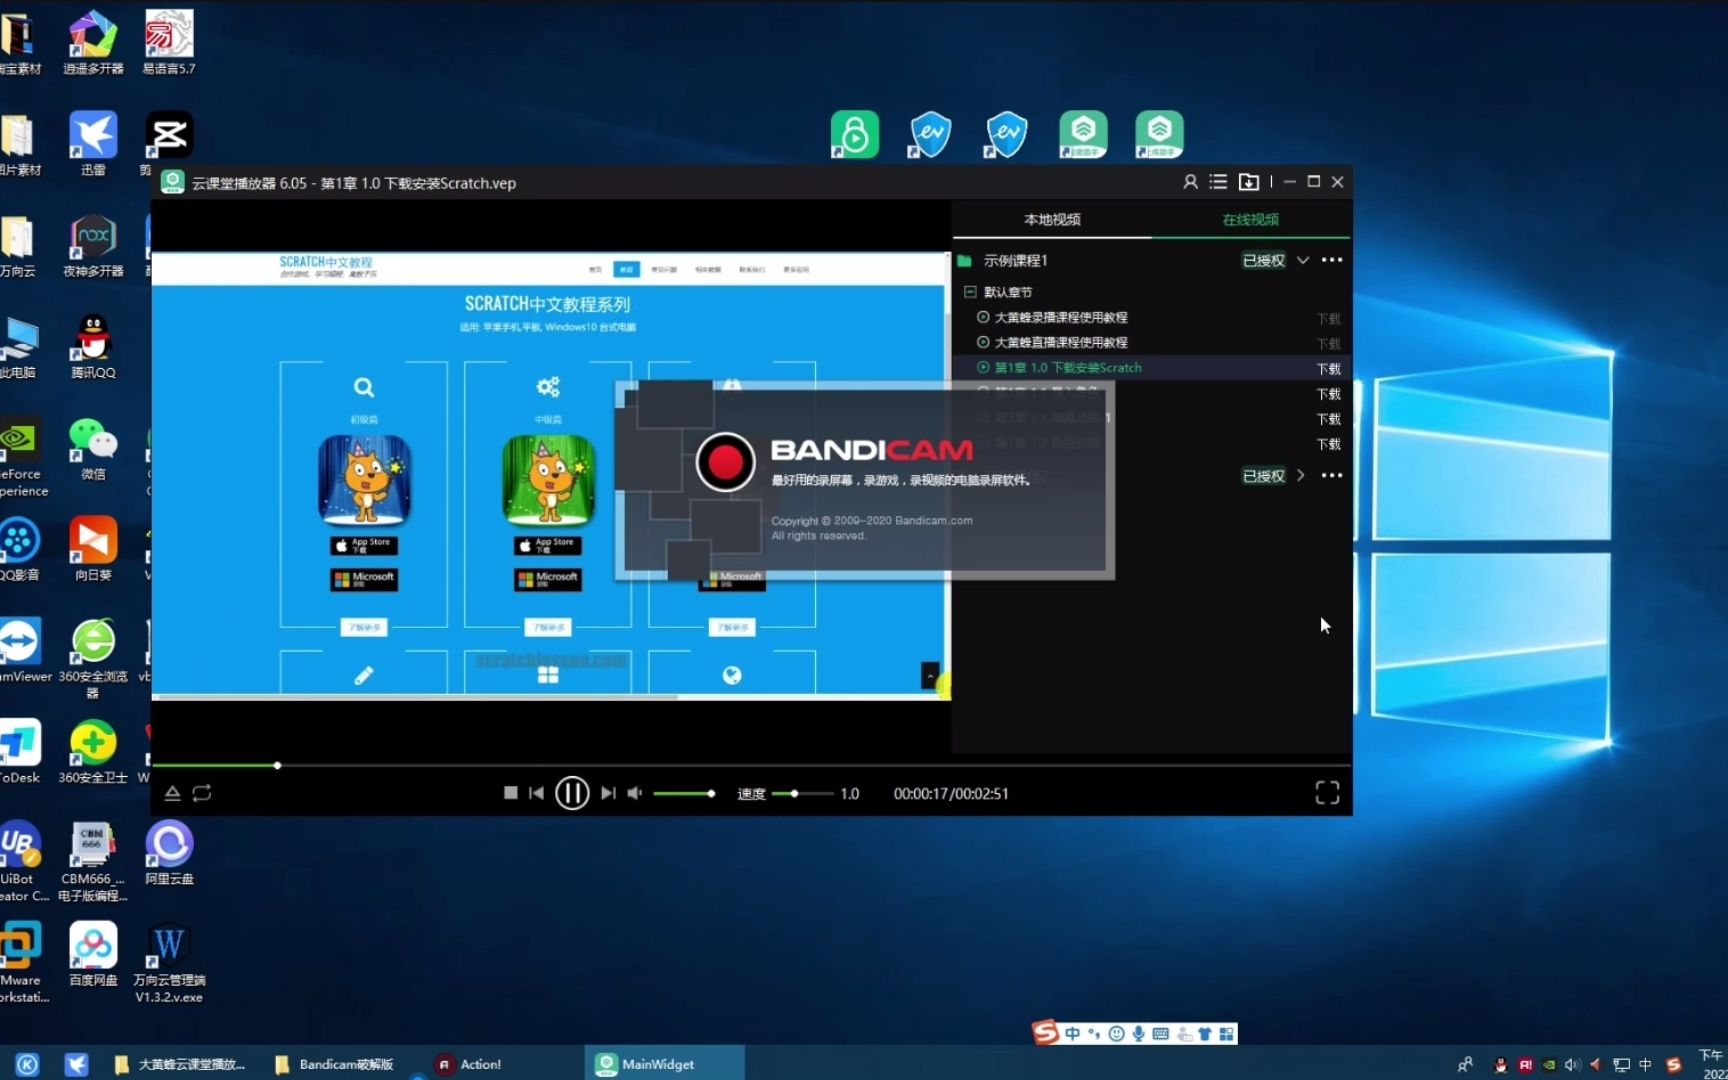Collapse the 示例课程1 course chevron
This screenshot has width=1728, height=1080.
pyautogui.click(x=1303, y=260)
